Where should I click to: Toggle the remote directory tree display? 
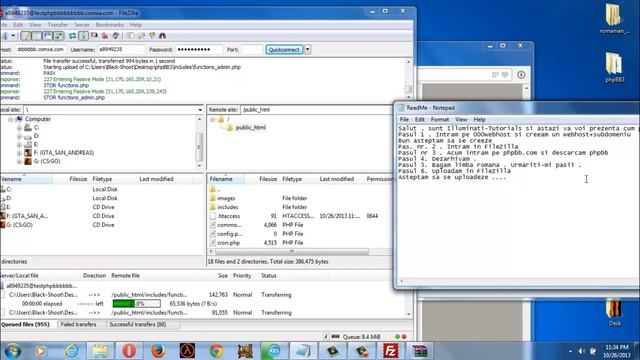tap(47, 36)
